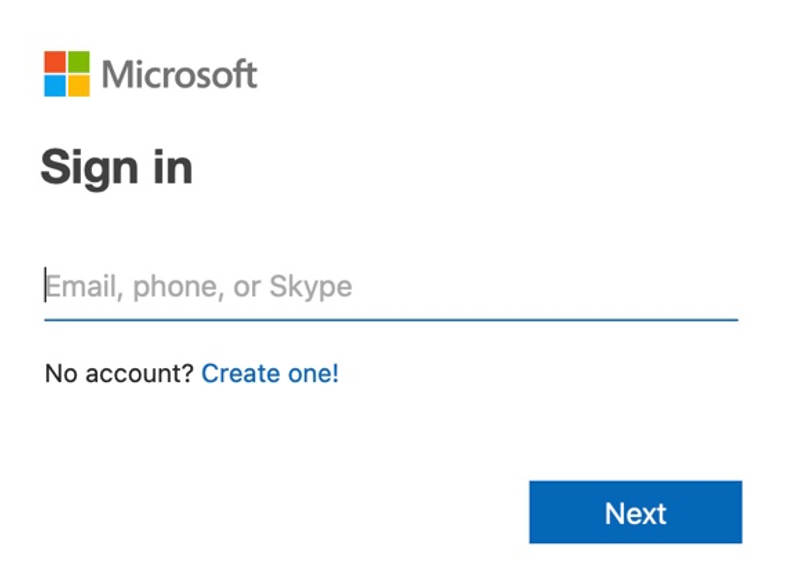Click the word Create in the link

(x=241, y=373)
